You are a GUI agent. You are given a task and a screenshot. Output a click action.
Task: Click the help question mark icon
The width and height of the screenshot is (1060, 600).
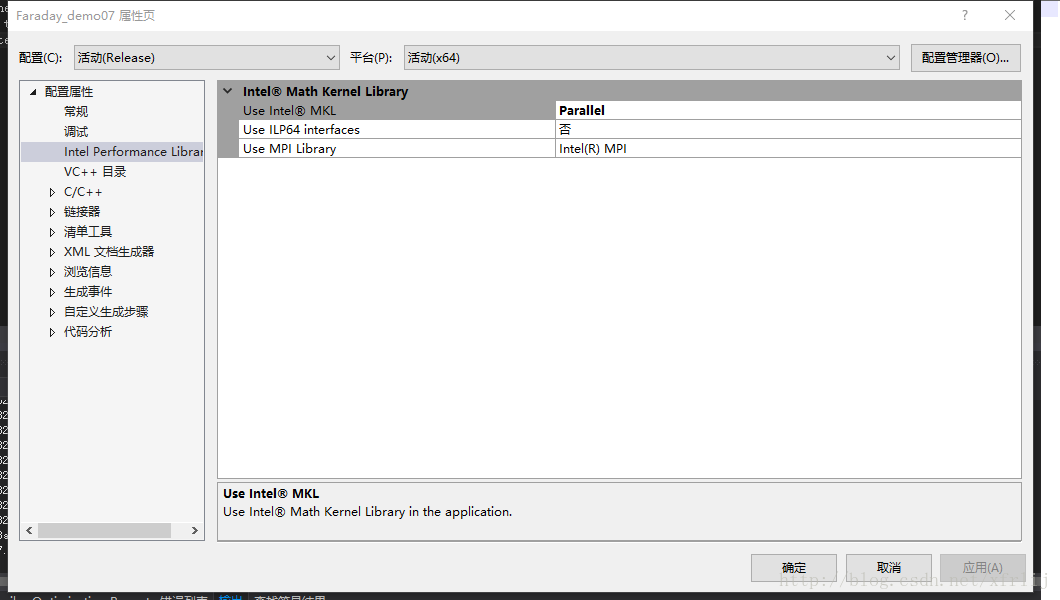click(x=965, y=15)
